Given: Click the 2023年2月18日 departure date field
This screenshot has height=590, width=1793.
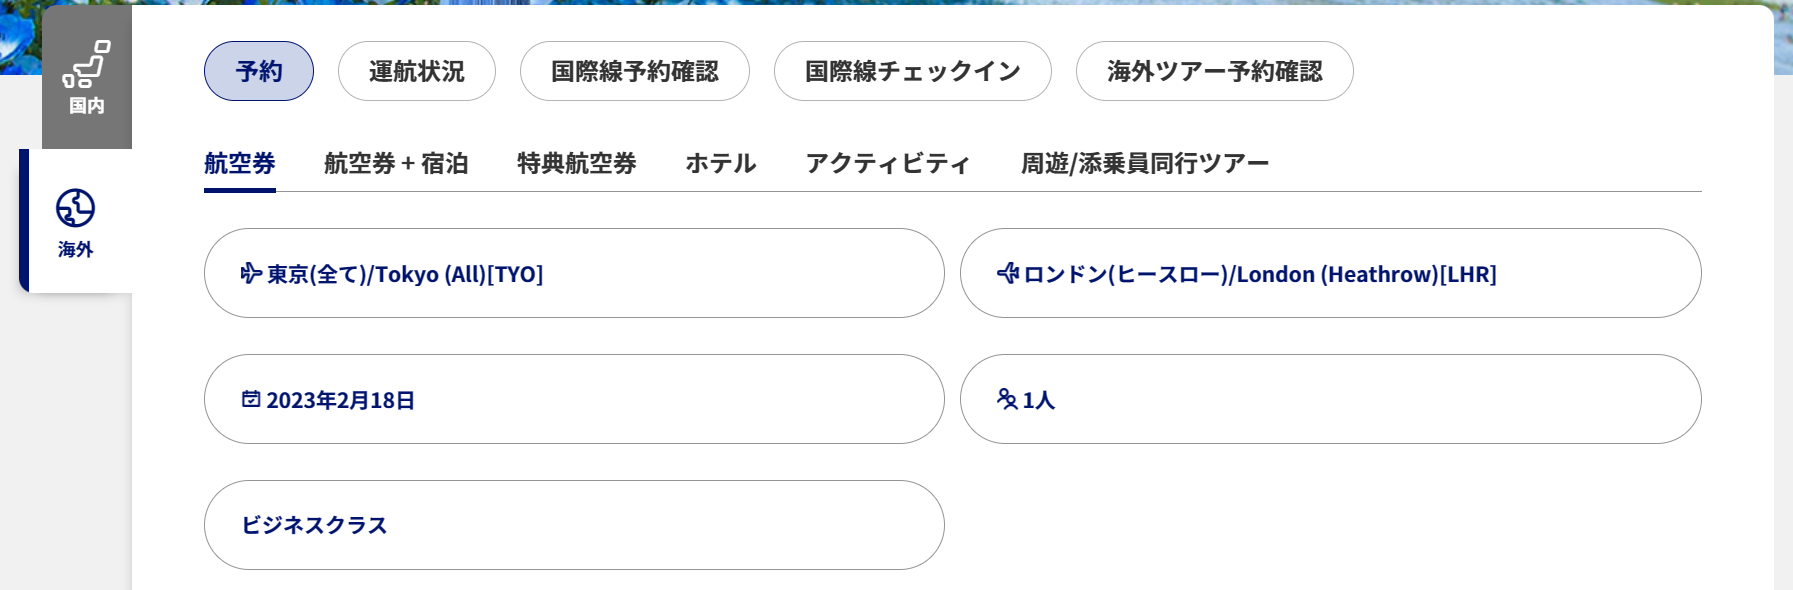Looking at the screenshot, I should [574, 399].
